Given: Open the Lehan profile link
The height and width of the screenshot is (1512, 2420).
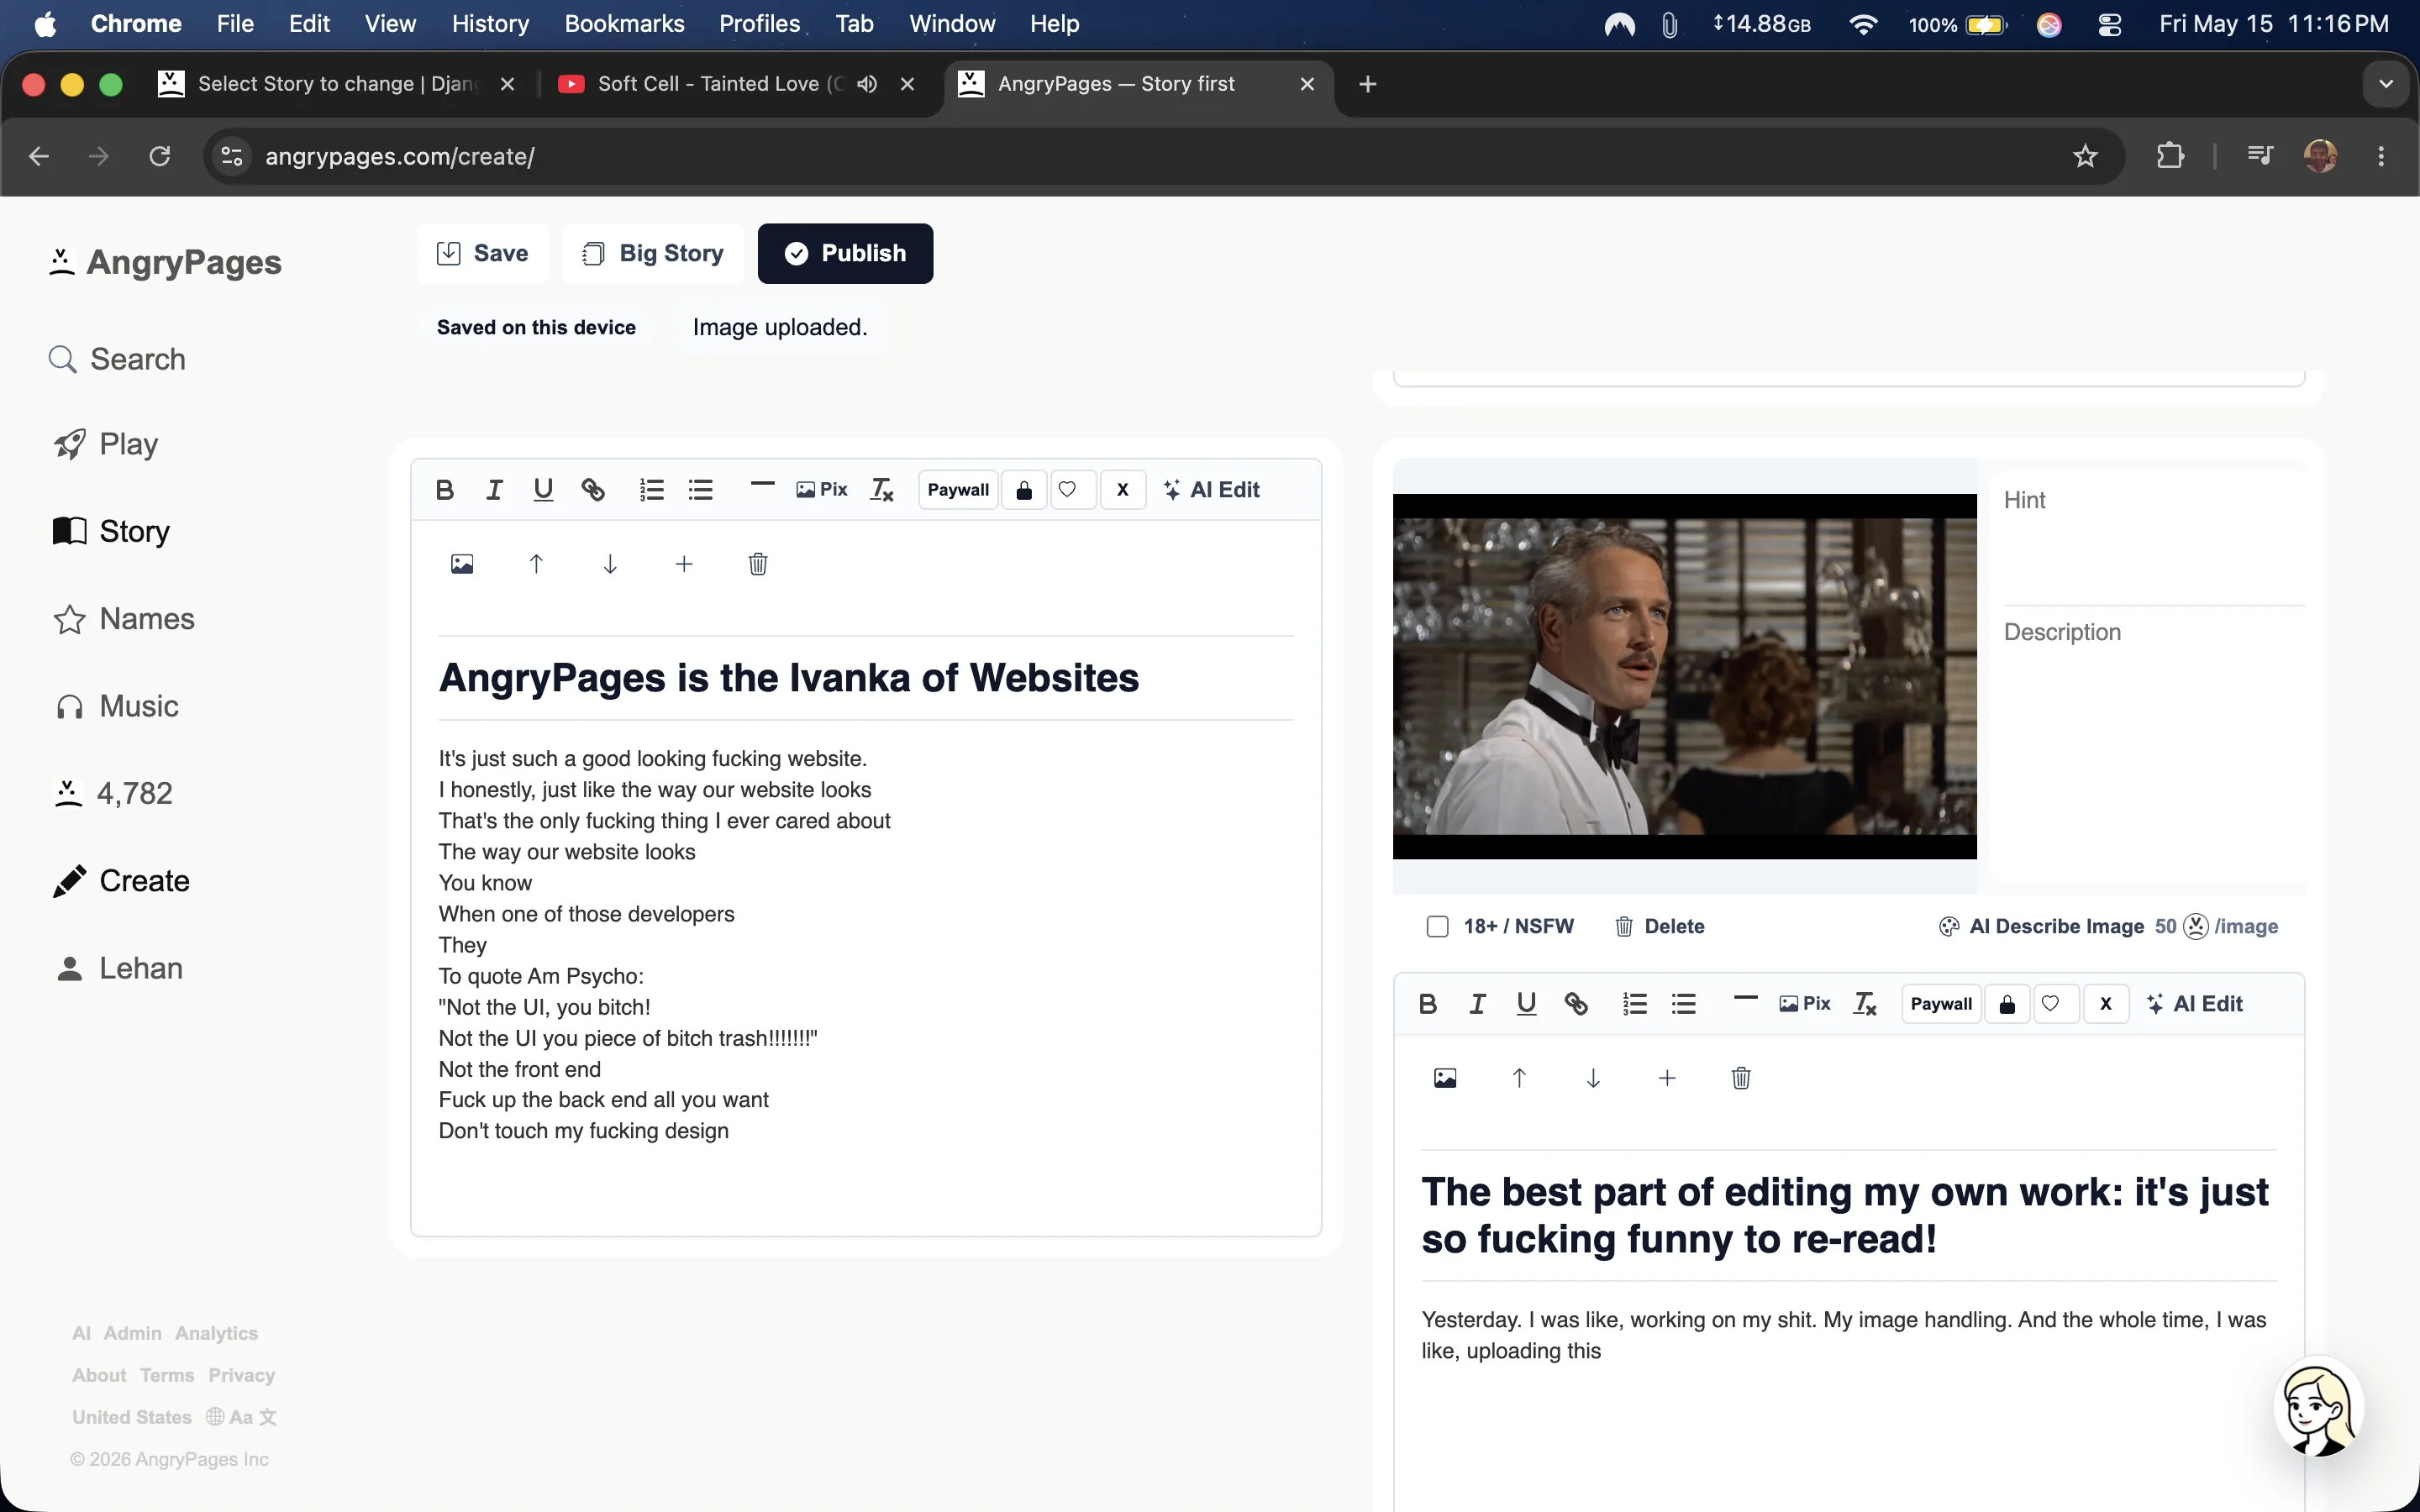Looking at the screenshot, I should 119,968.
